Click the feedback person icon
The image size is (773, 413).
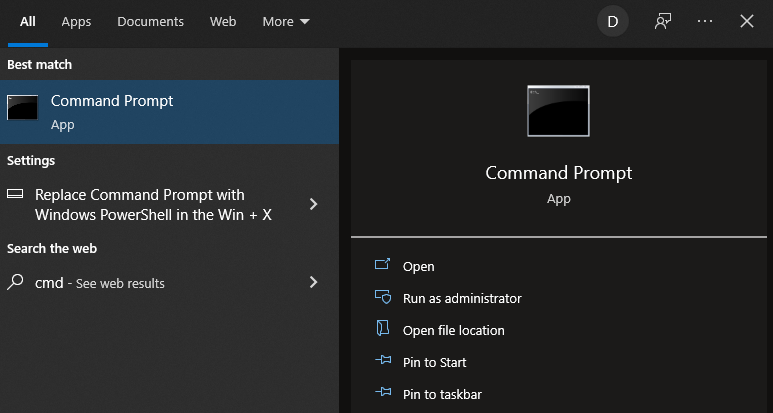coord(663,21)
